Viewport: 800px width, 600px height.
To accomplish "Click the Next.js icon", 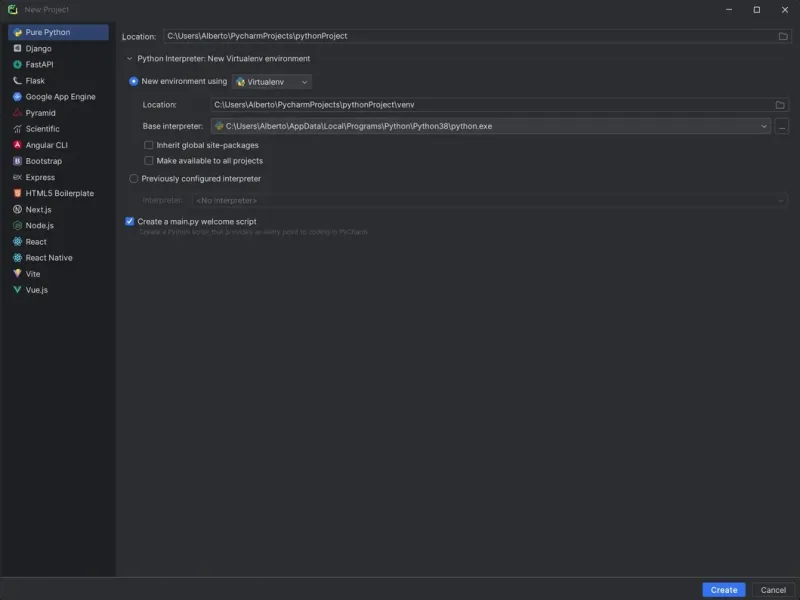I will click(17, 209).
